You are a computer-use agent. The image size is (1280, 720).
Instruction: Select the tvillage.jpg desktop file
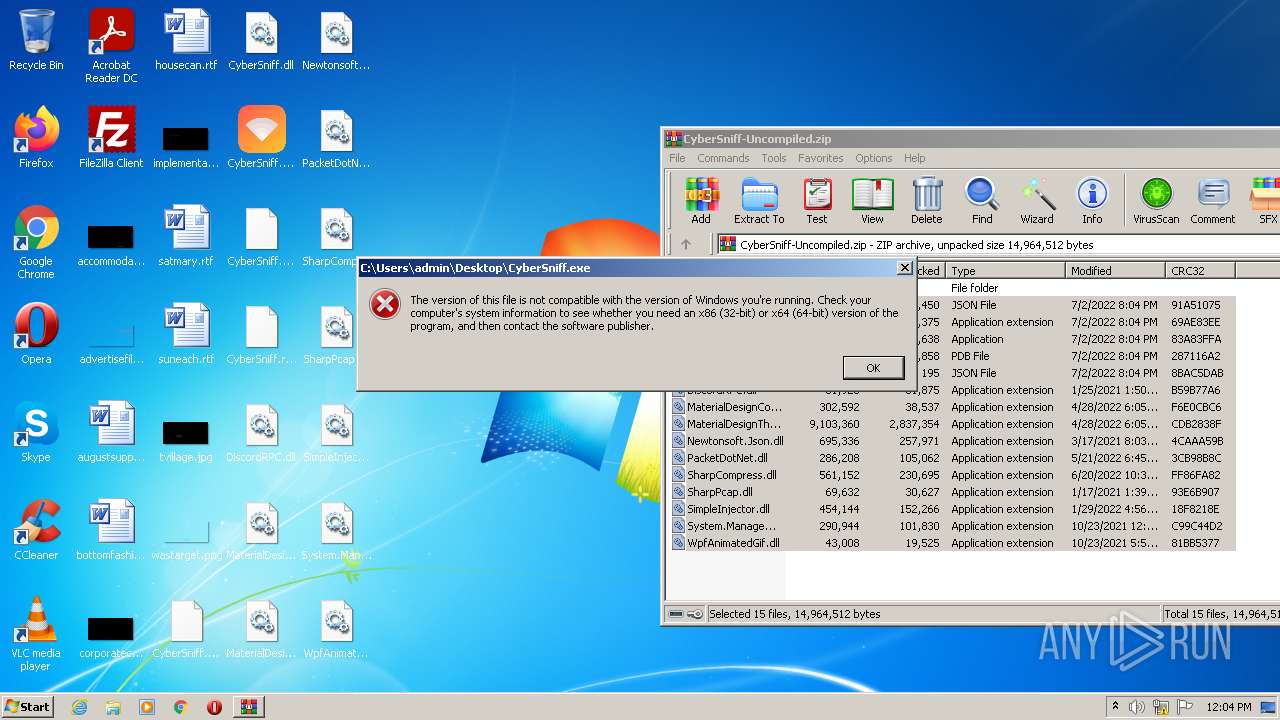tap(186, 440)
